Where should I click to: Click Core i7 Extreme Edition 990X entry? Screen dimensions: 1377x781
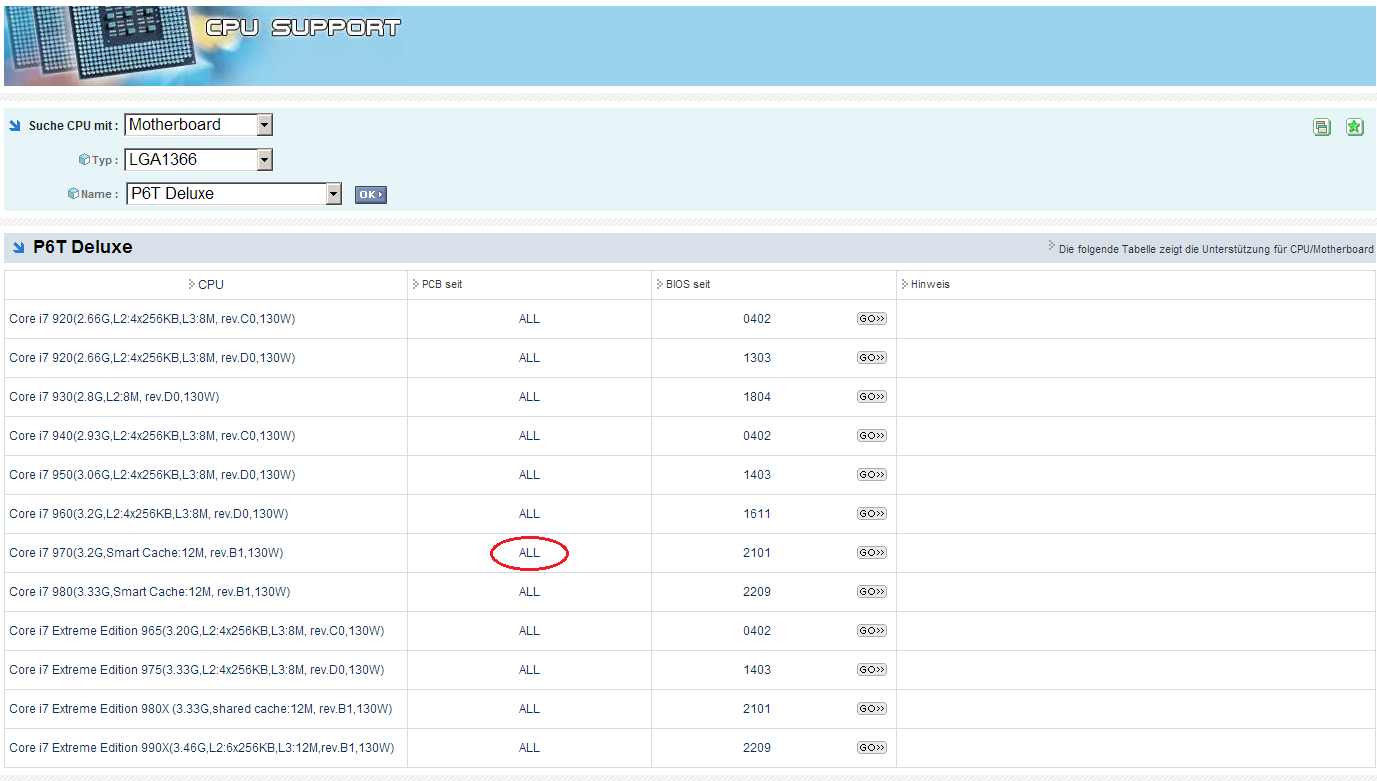pyautogui.click(x=202, y=748)
